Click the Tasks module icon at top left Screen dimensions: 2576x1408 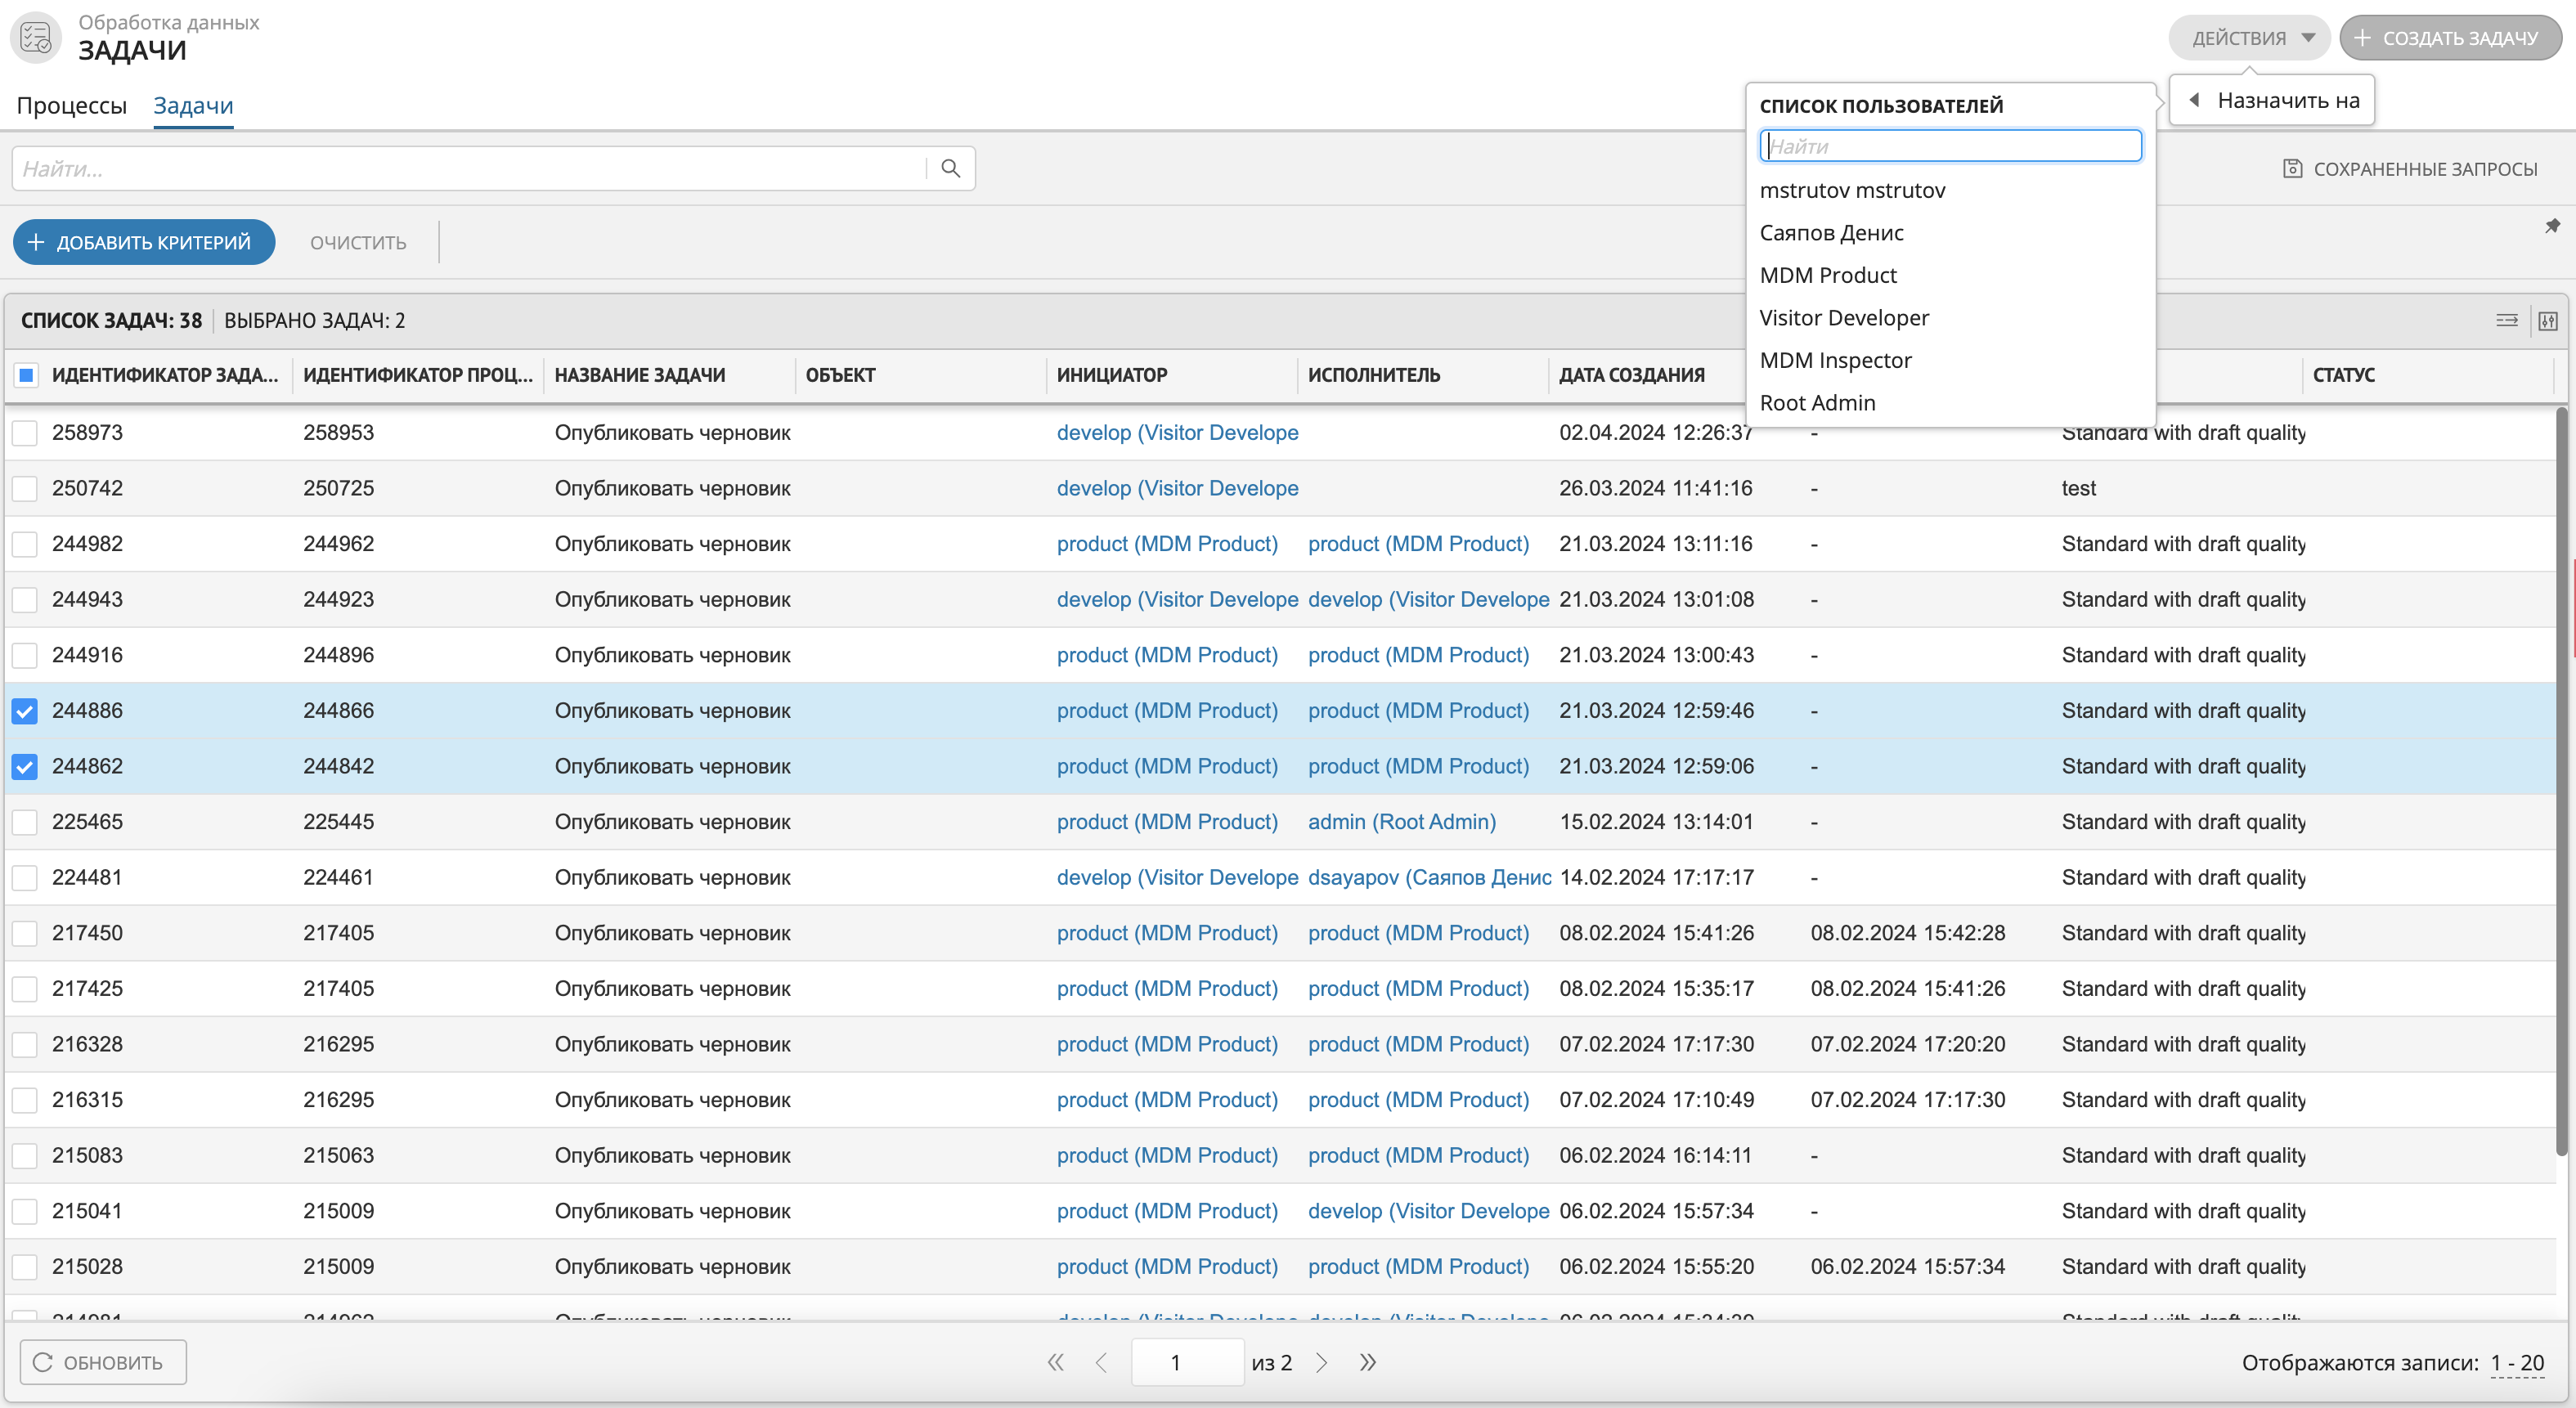36,38
